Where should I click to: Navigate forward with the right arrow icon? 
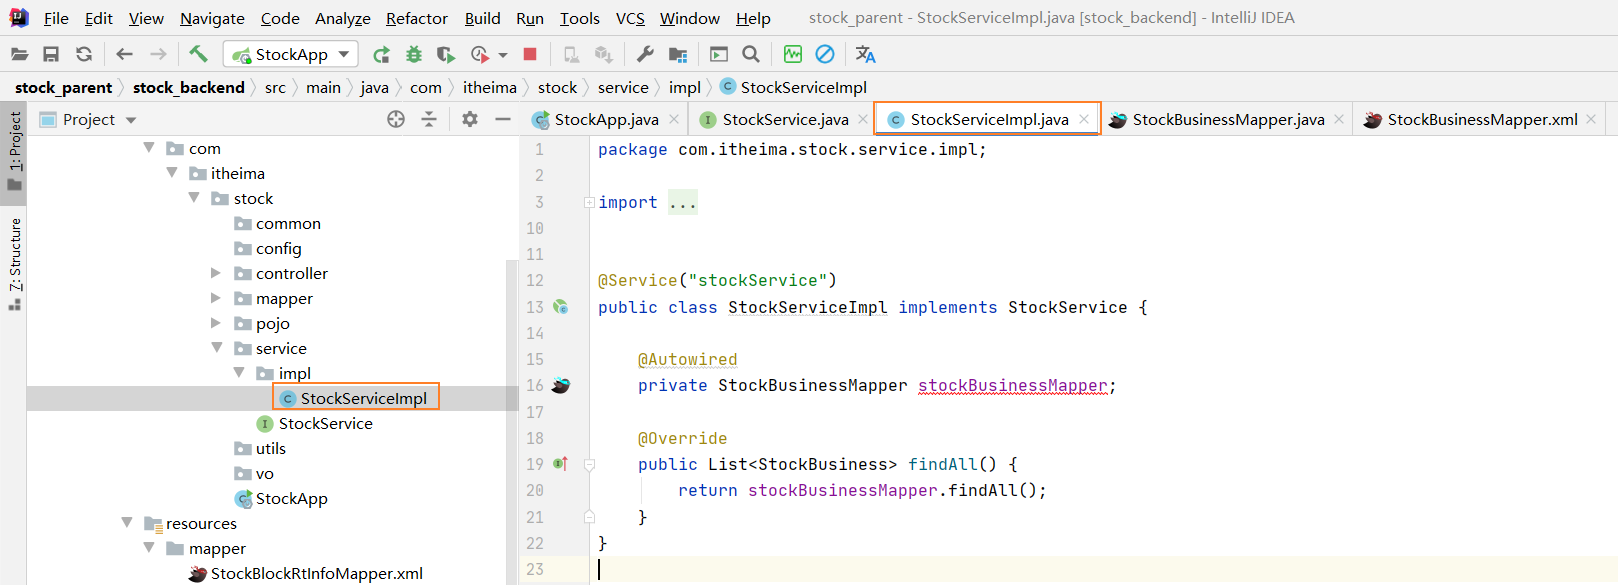click(158, 54)
